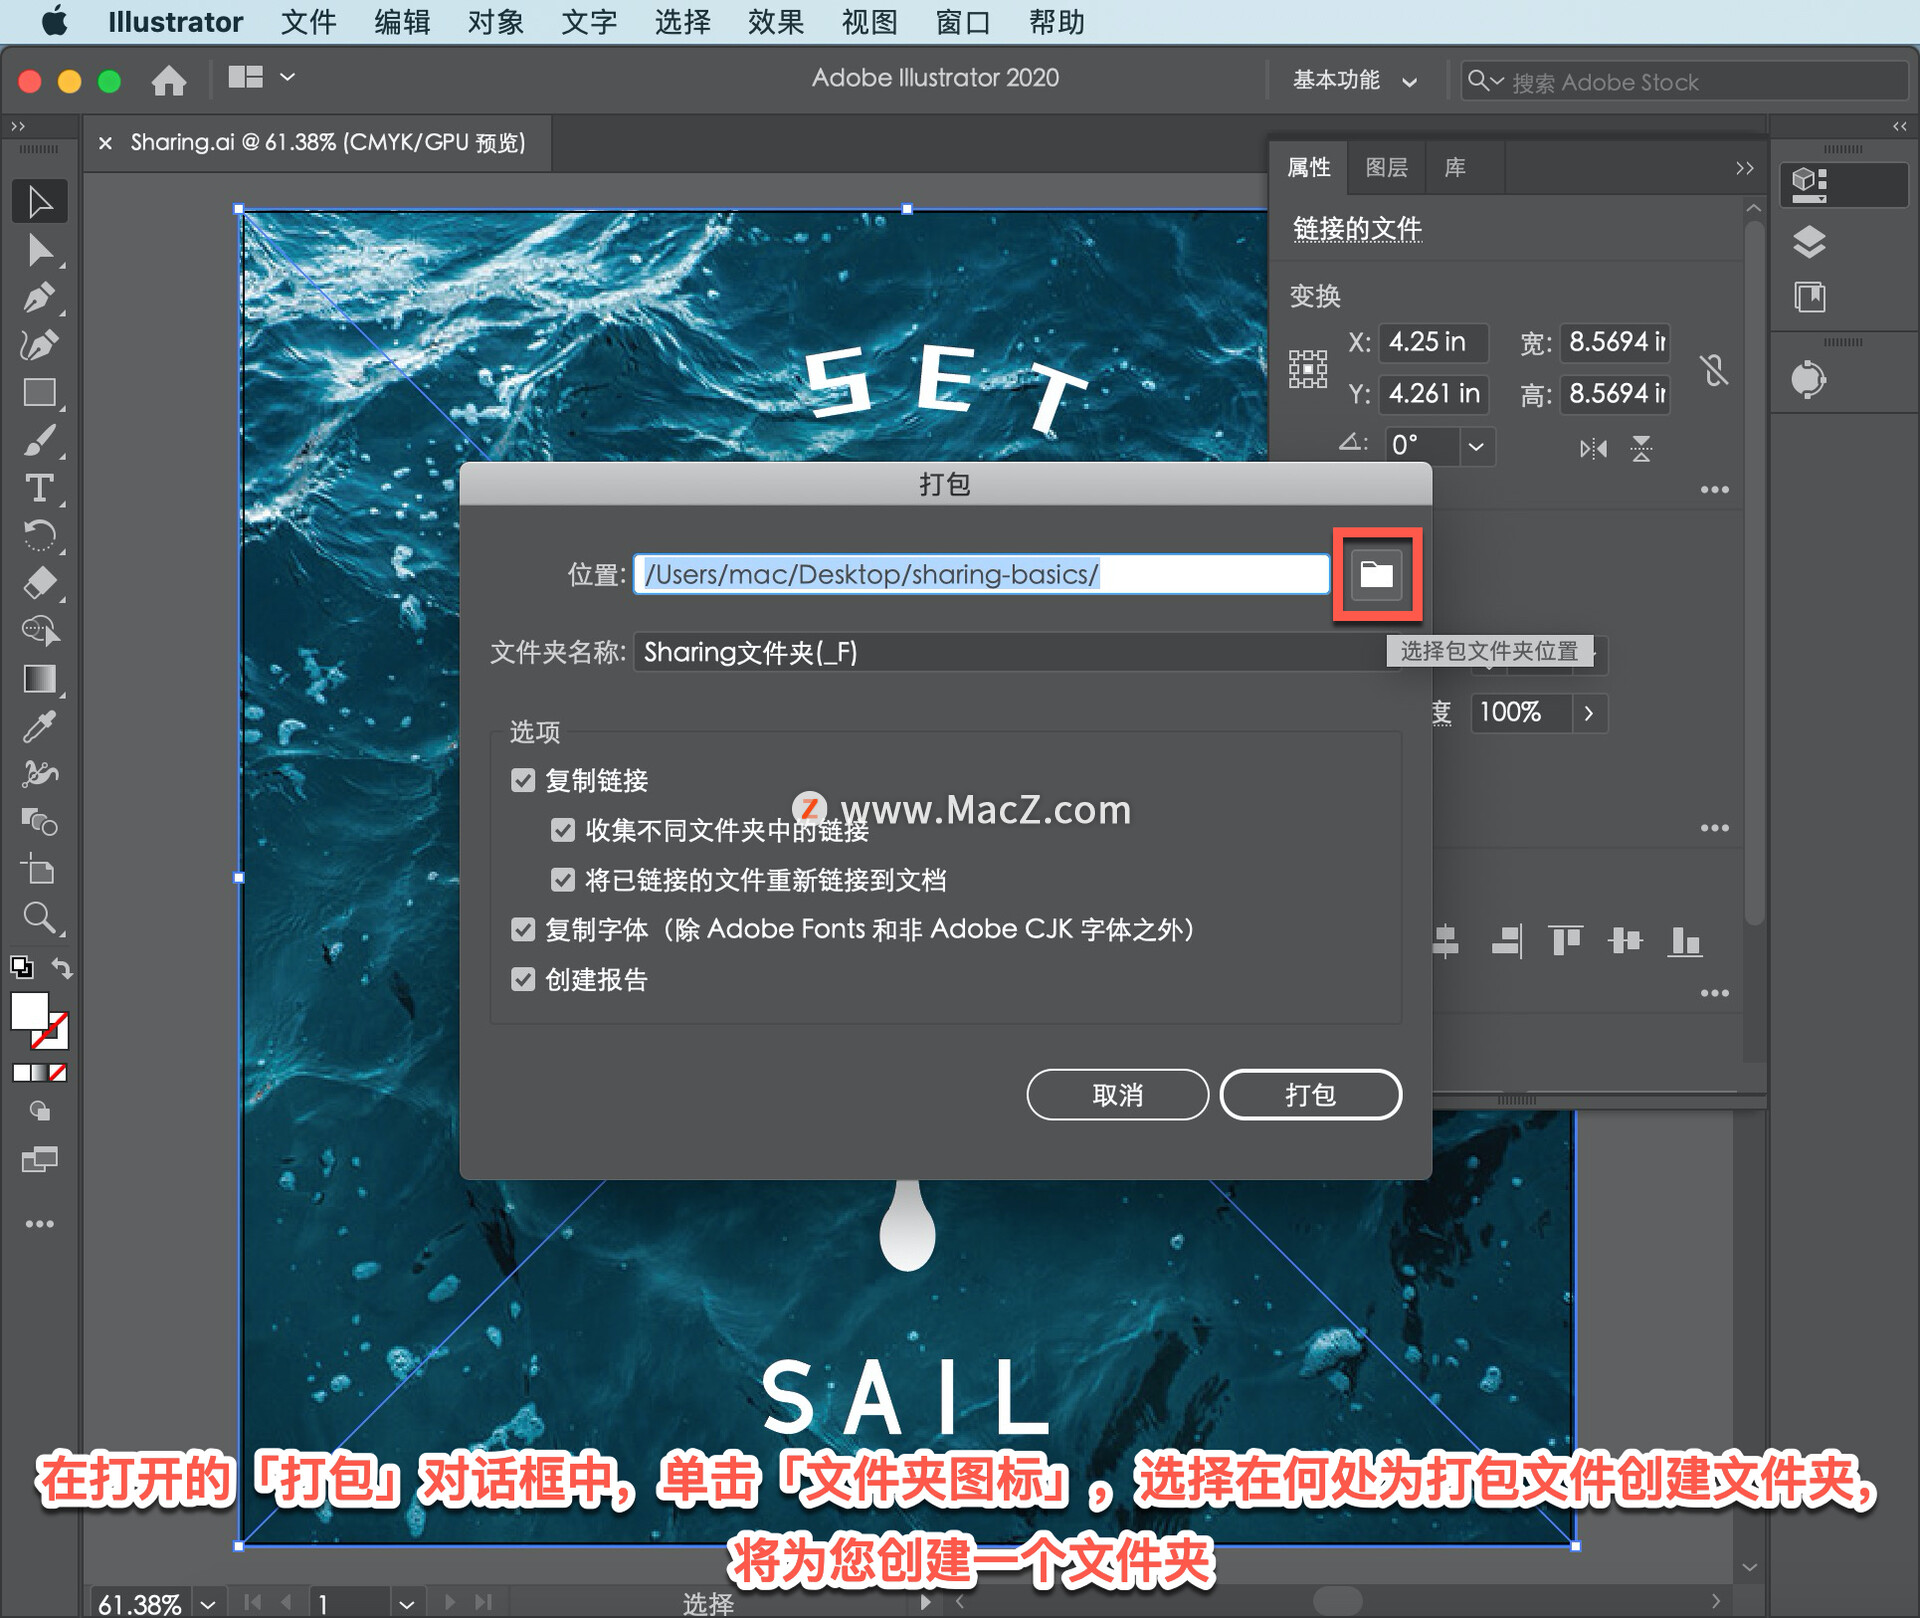
Task: Select the Artboard tool
Action: point(40,870)
